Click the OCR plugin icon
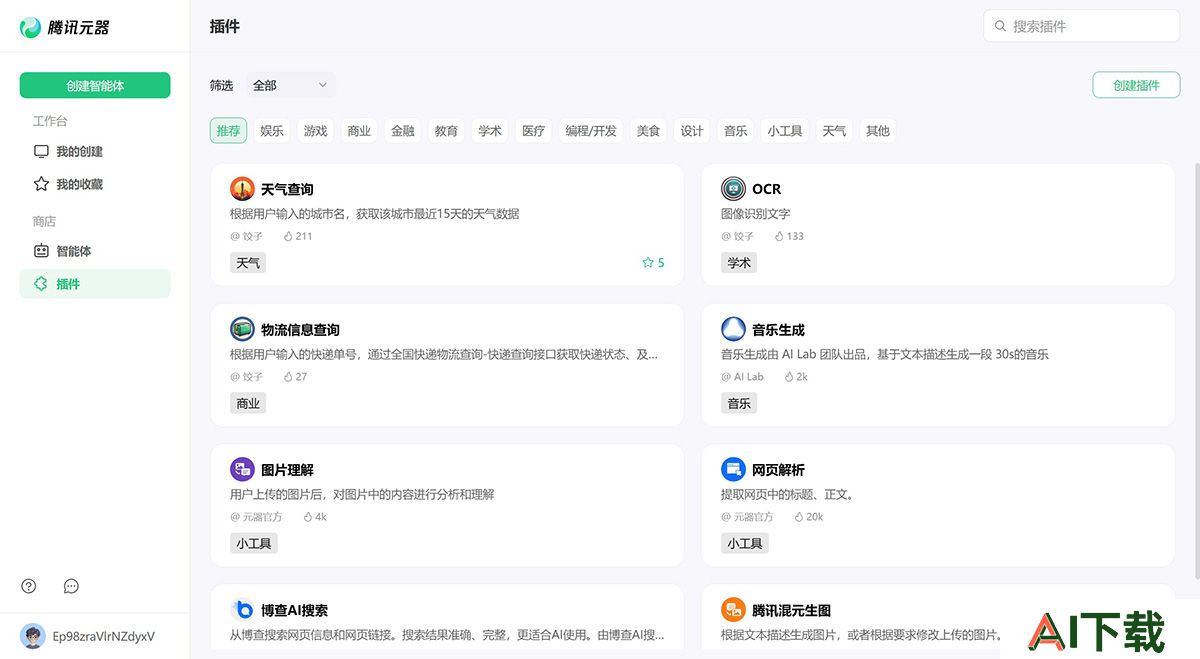 click(x=733, y=189)
